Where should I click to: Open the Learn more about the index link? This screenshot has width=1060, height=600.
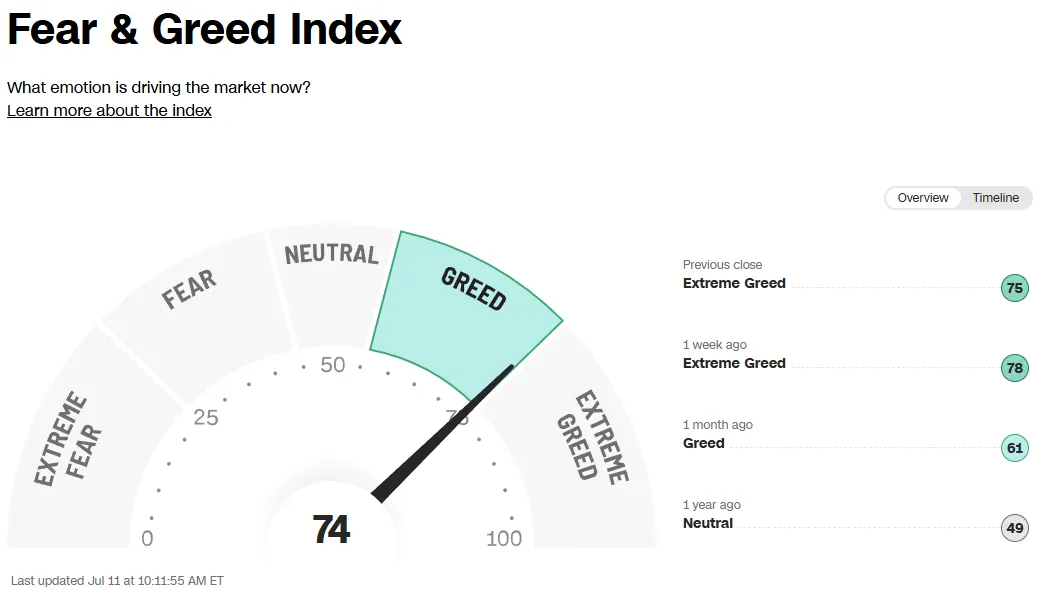[x=109, y=111]
